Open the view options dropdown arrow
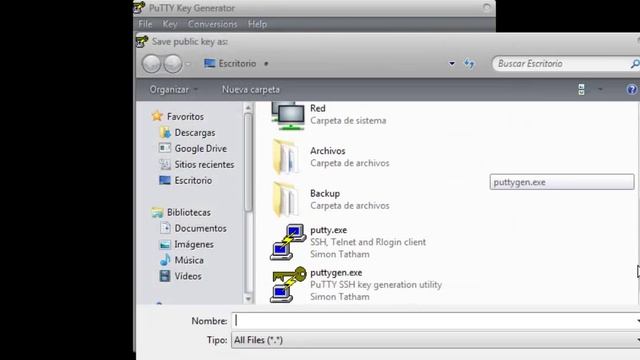 (600, 89)
